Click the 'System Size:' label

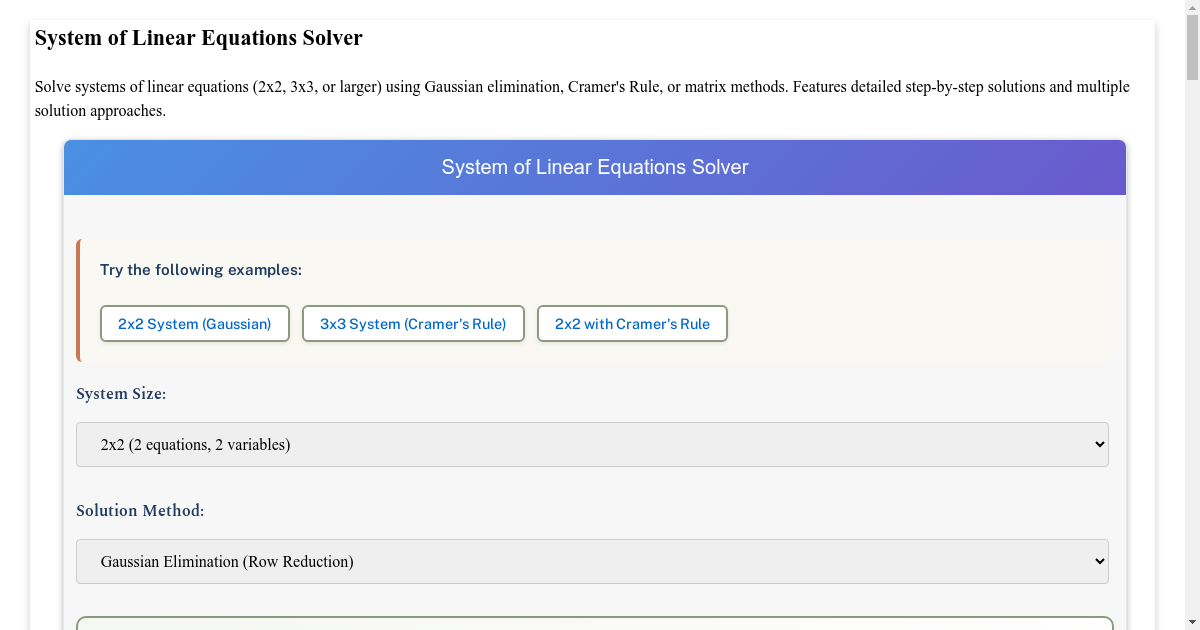pyautogui.click(x=121, y=393)
